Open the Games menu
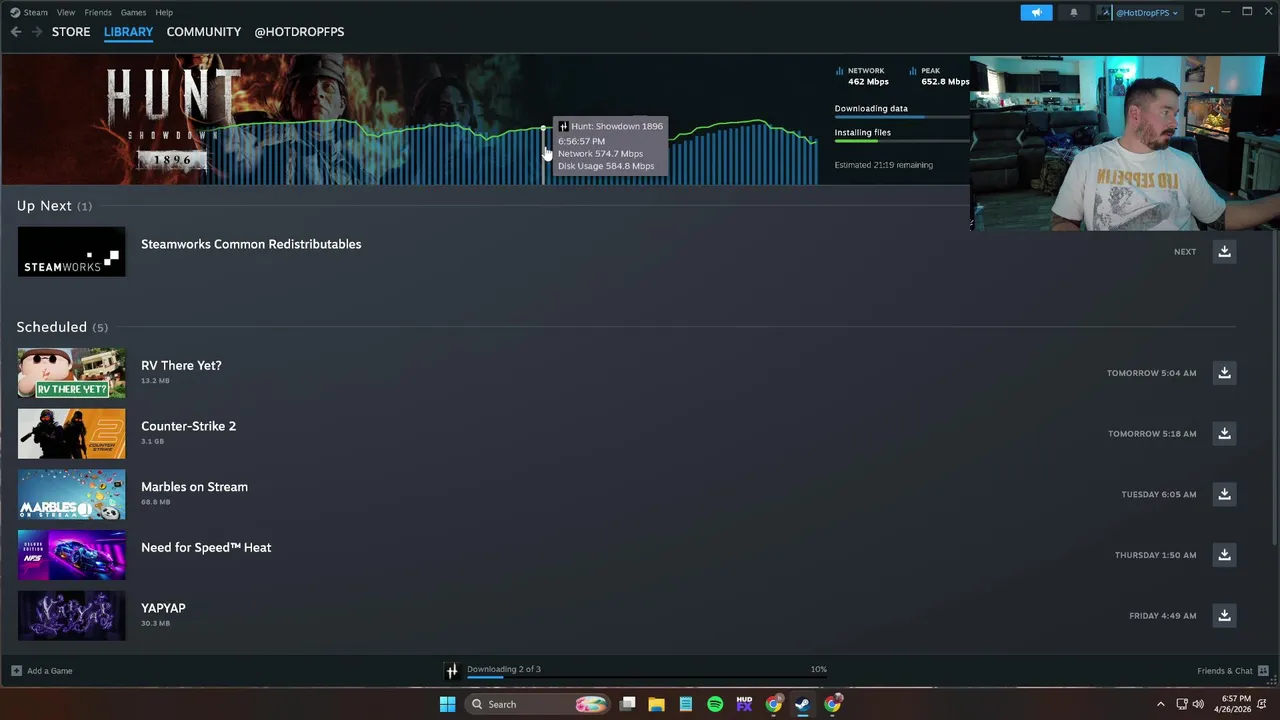Viewport: 1280px width, 720px height. [x=133, y=12]
